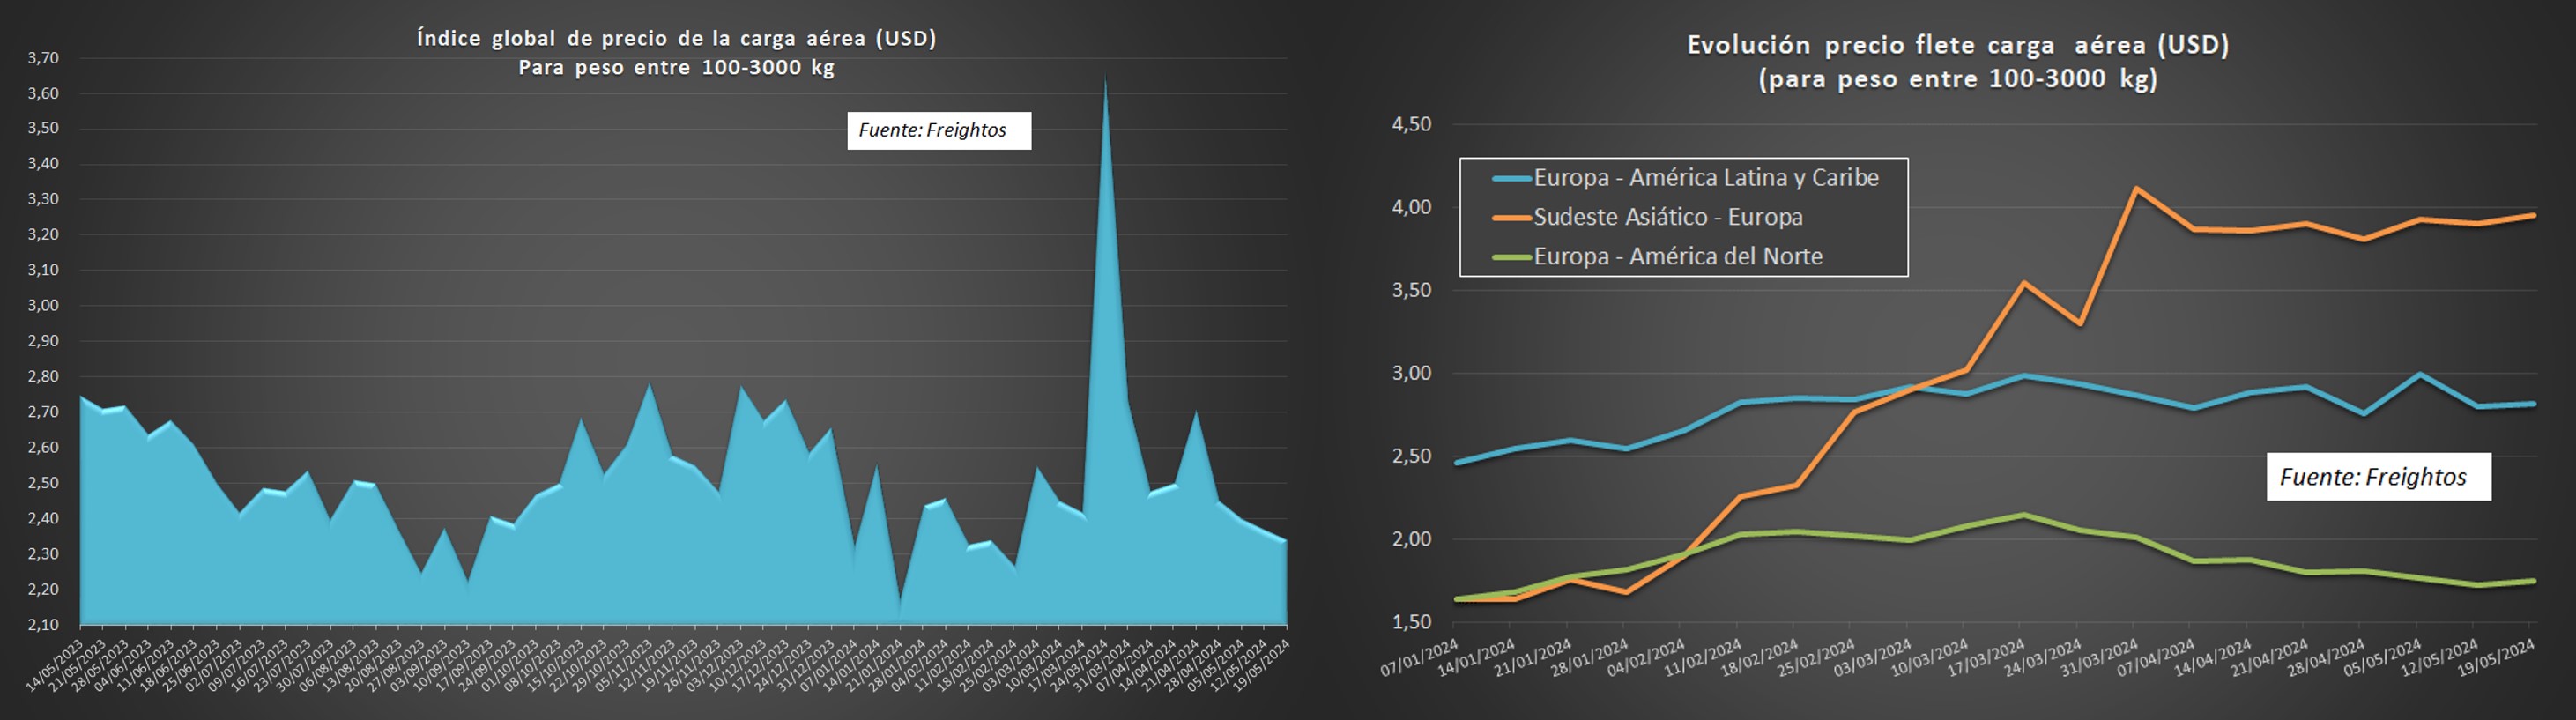Click the blue line's first point at 07/01/2024
This screenshot has width=2576, height=720.
click(x=1455, y=463)
